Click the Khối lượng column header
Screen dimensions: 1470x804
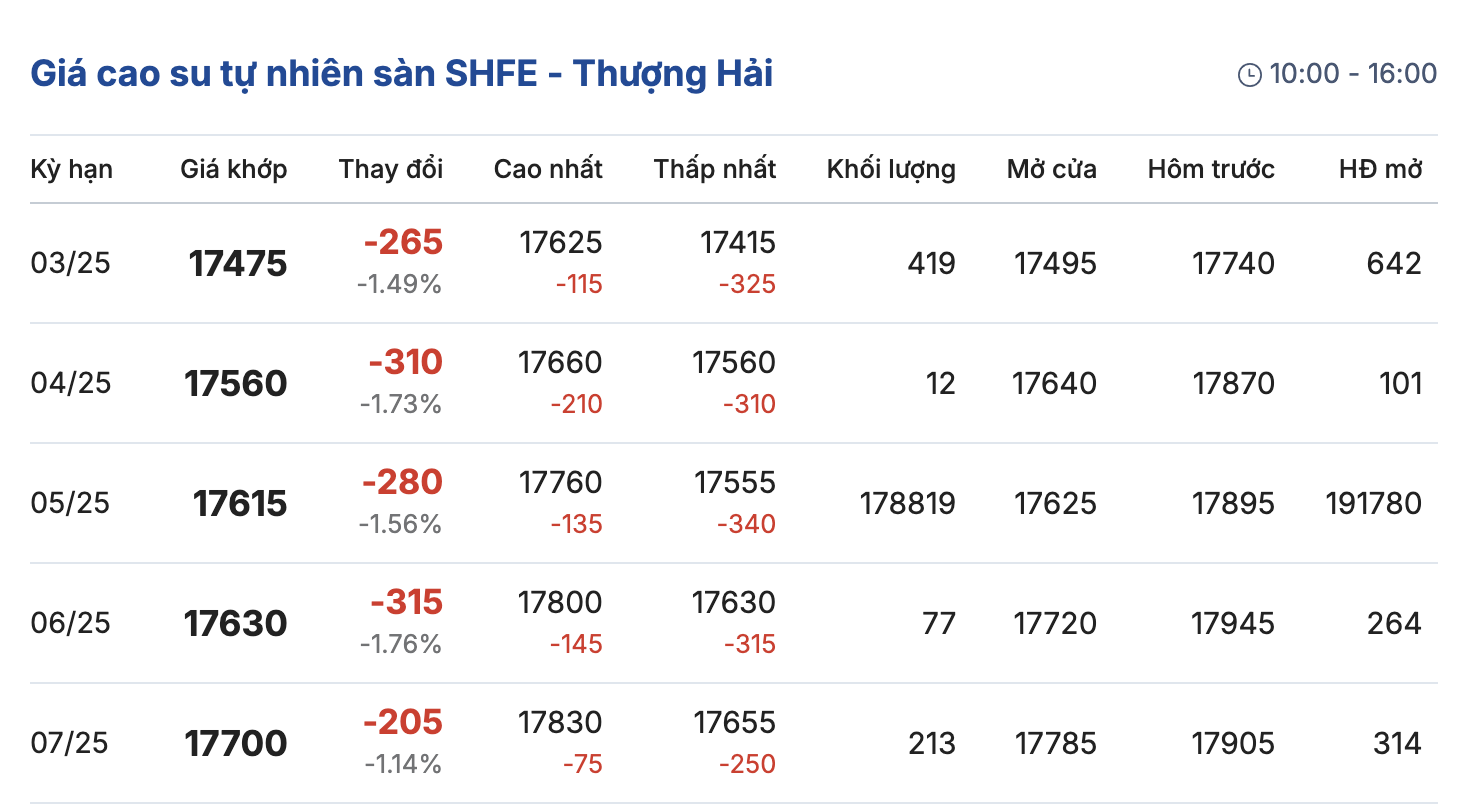point(891,169)
